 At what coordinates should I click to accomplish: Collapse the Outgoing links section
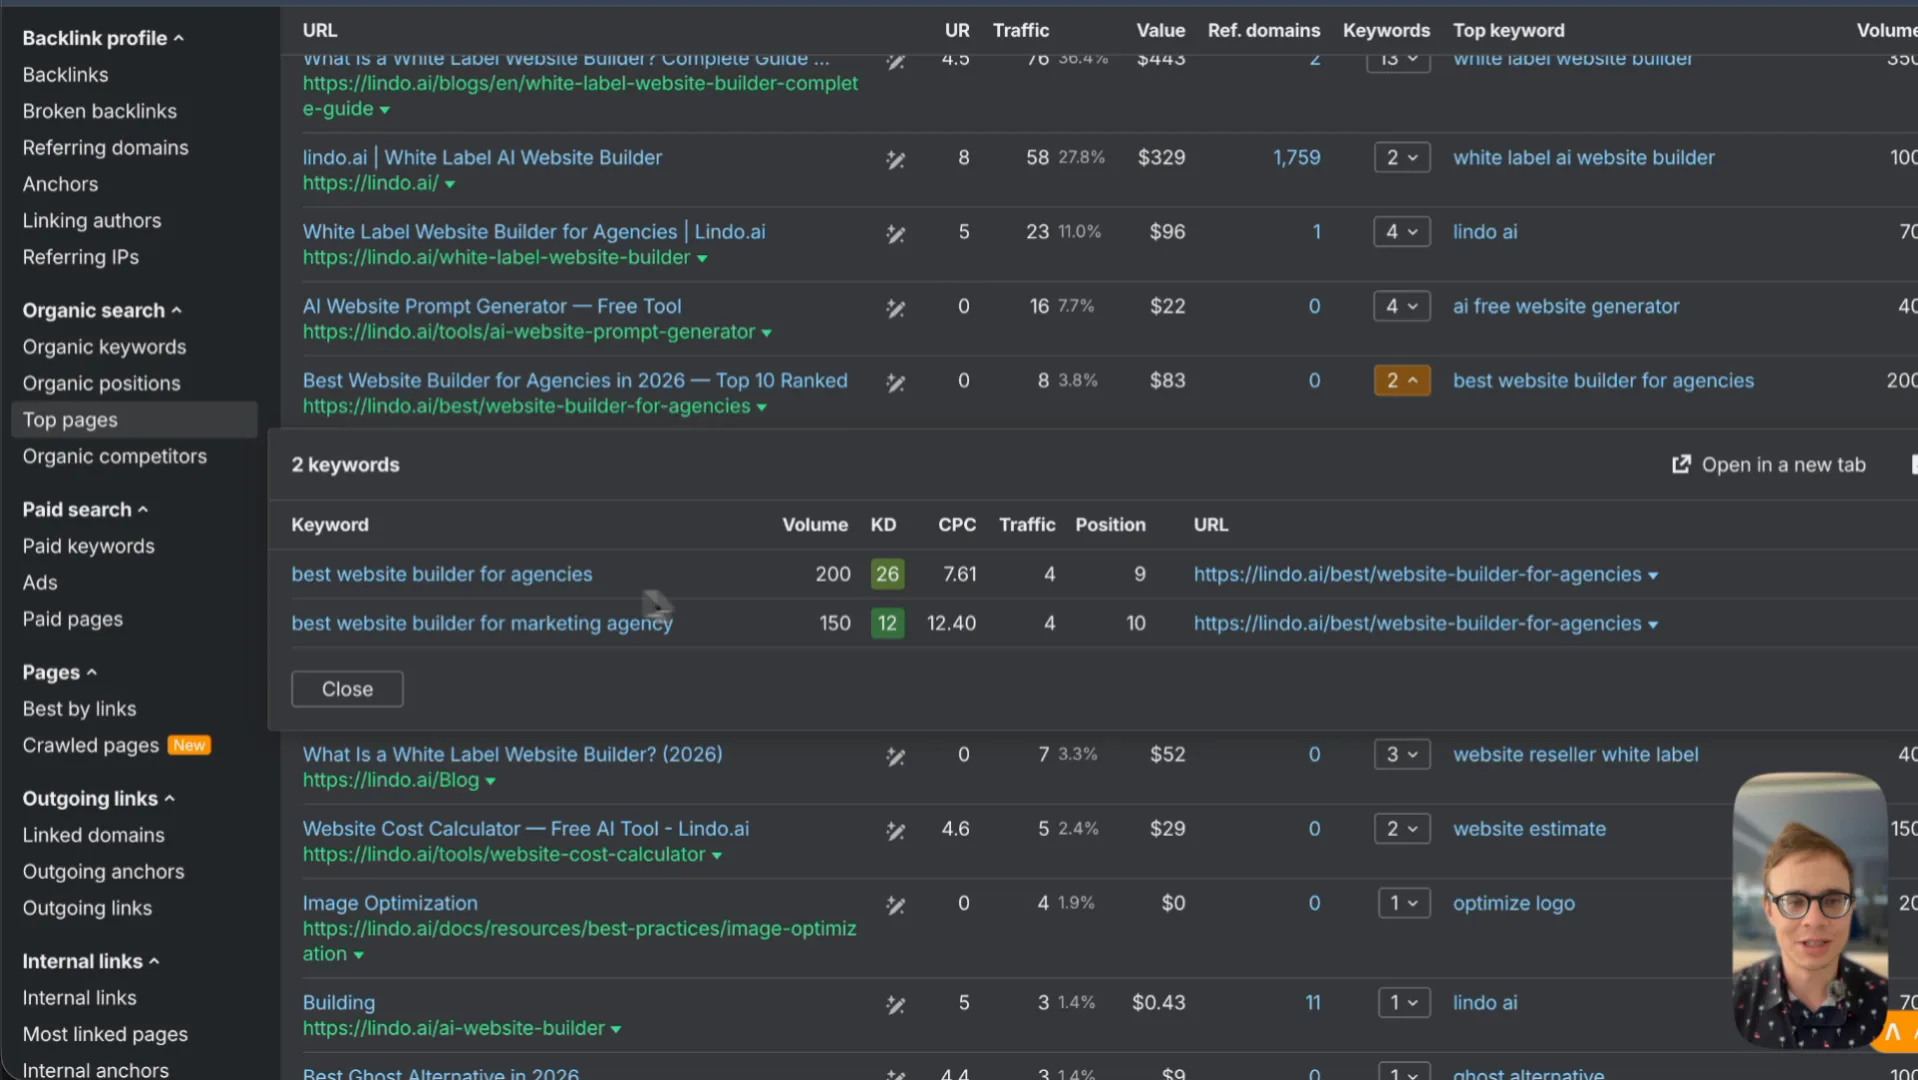98,798
